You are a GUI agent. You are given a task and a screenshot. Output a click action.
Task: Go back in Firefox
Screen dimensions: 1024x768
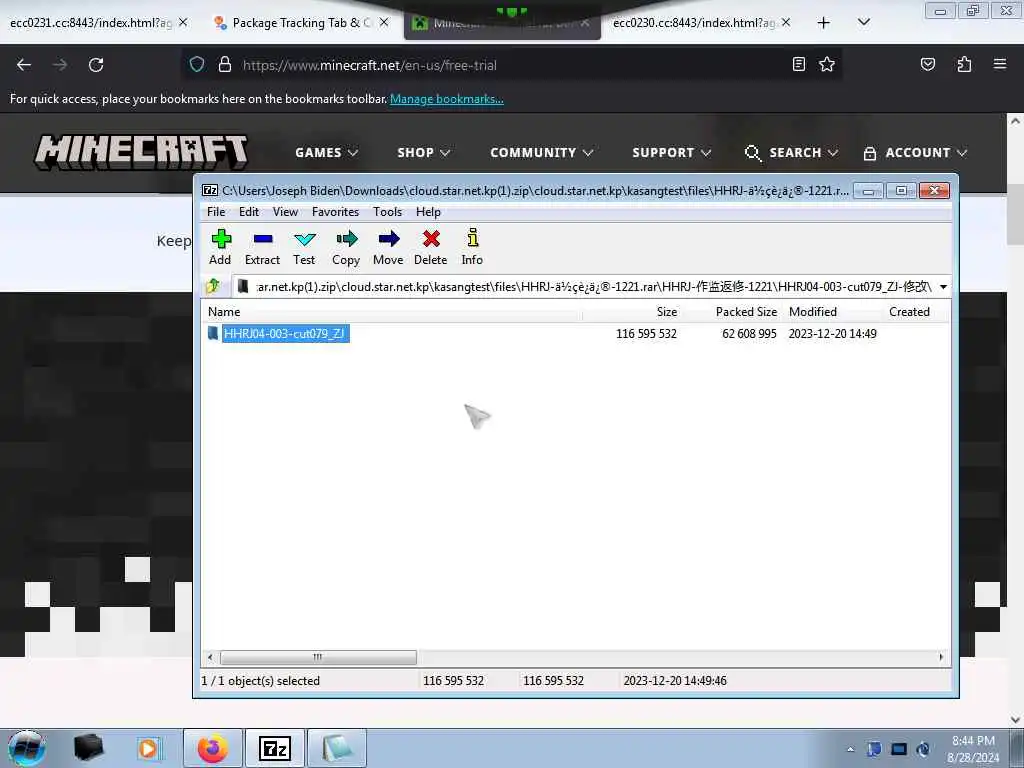24,65
